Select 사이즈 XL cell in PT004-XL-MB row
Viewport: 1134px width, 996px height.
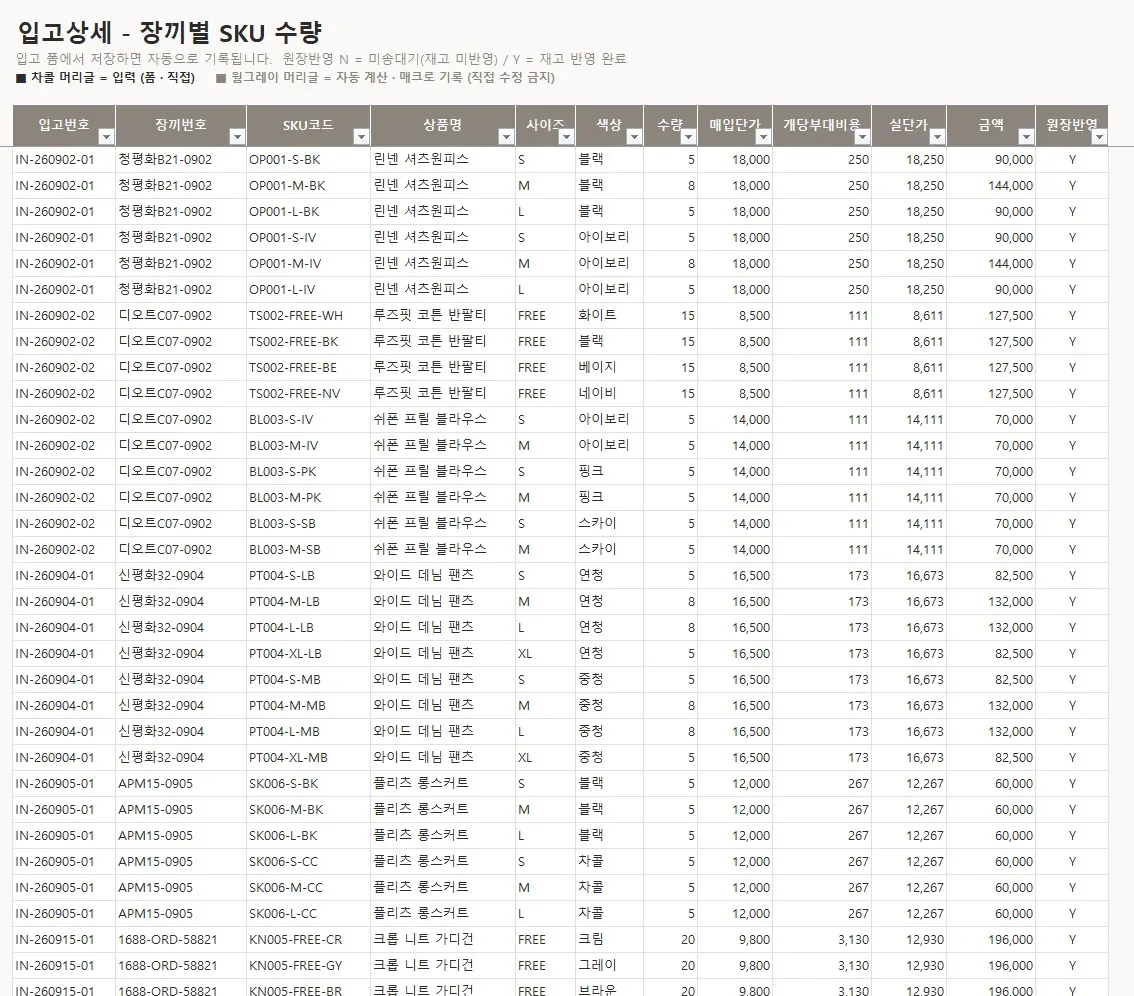point(545,759)
